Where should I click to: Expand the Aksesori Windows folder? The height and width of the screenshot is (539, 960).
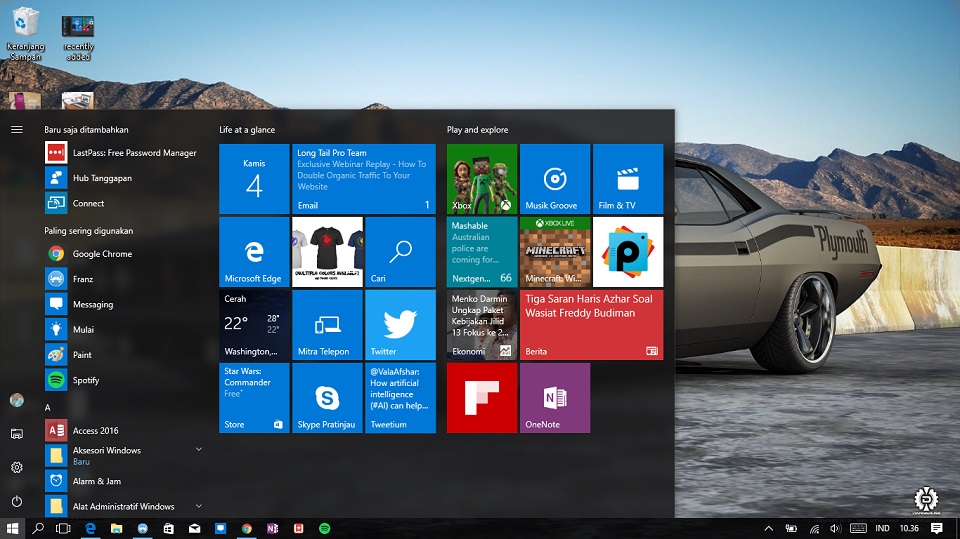coord(198,450)
